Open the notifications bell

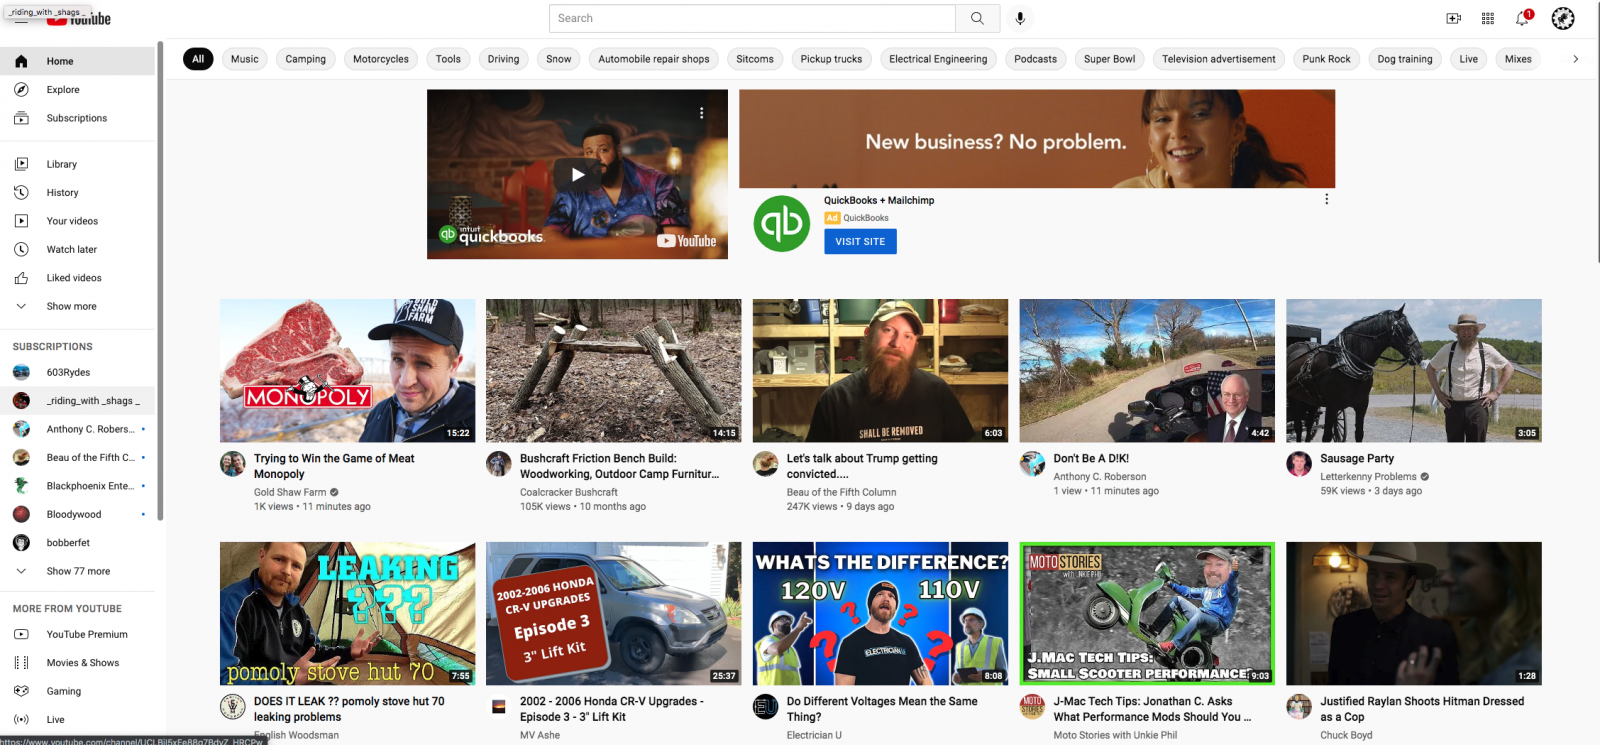(1522, 18)
